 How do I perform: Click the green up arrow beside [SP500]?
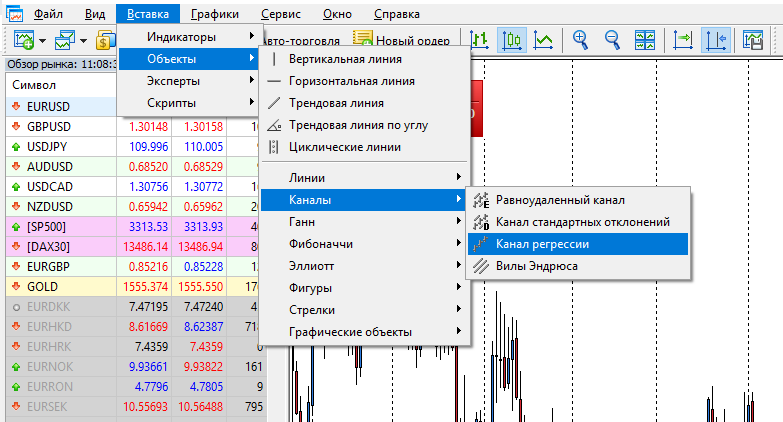pos(16,226)
